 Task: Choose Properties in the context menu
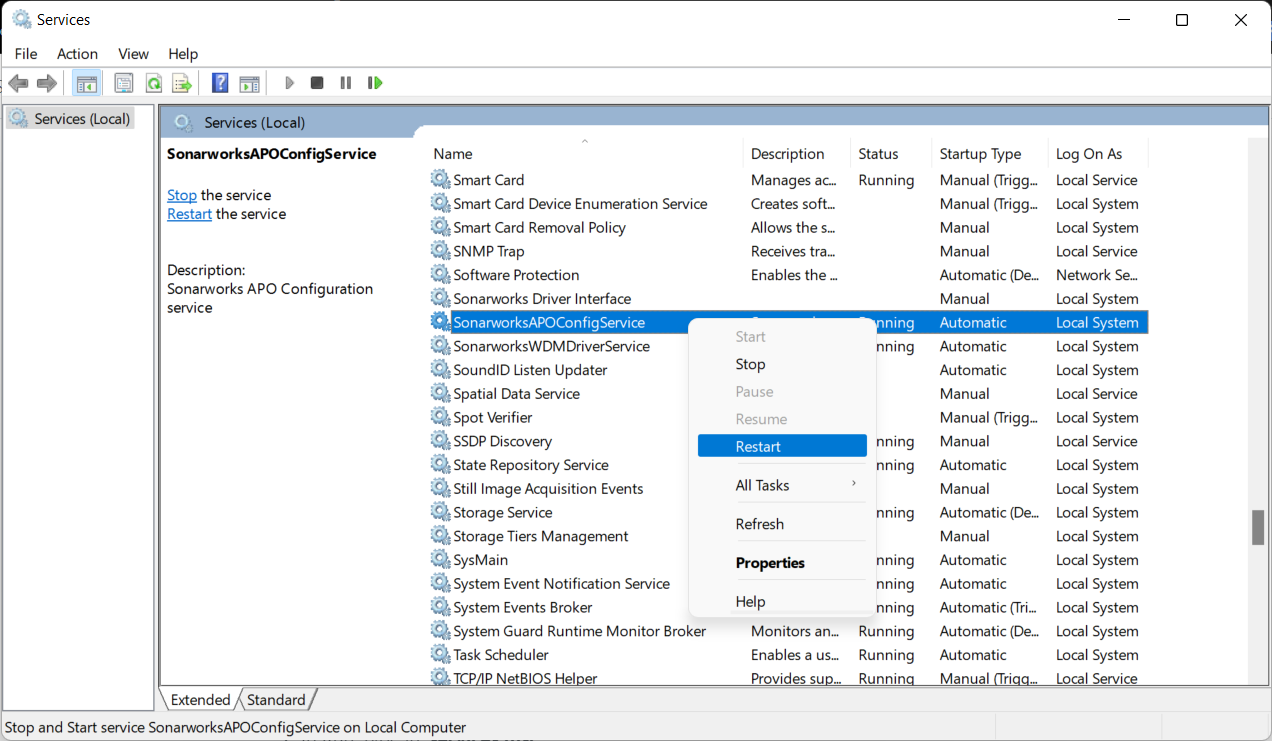[782, 563]
